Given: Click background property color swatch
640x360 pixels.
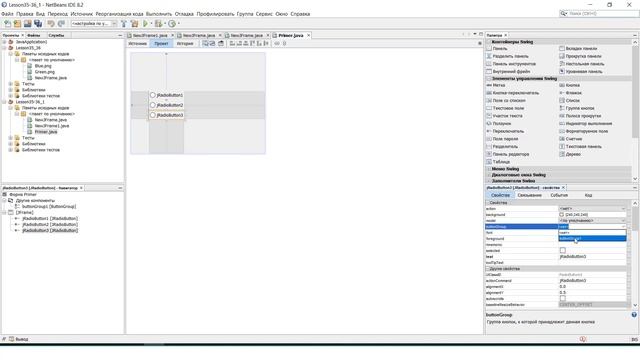Looking at the screenshot, I should pos(562,215).
